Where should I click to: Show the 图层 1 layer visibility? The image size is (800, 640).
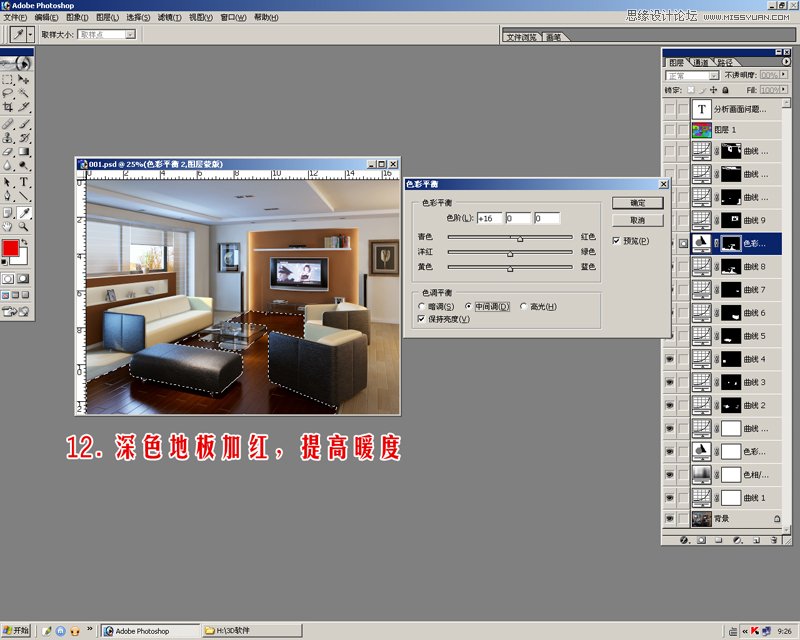669,130
